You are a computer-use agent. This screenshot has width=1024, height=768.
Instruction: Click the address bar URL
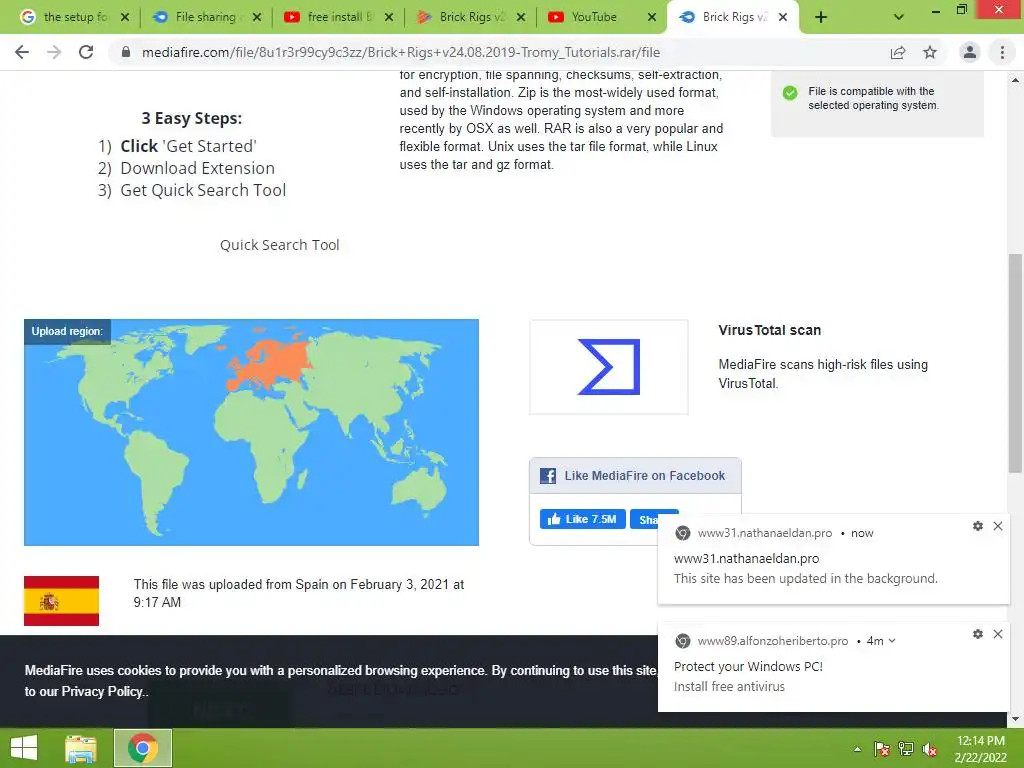pyautogui.click(x=401, y=52)
